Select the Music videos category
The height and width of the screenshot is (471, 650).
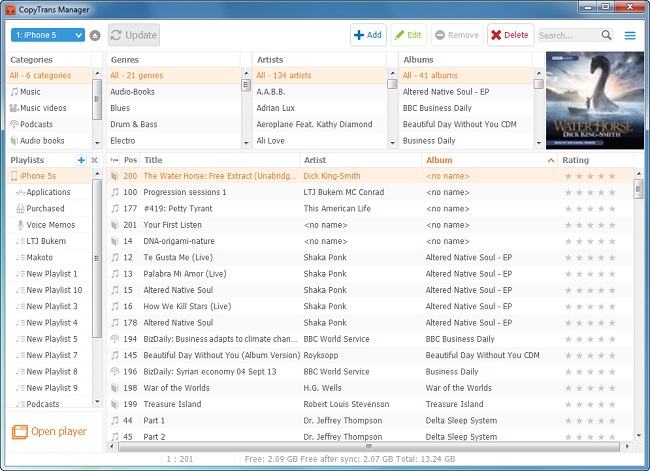coord(49,108)
